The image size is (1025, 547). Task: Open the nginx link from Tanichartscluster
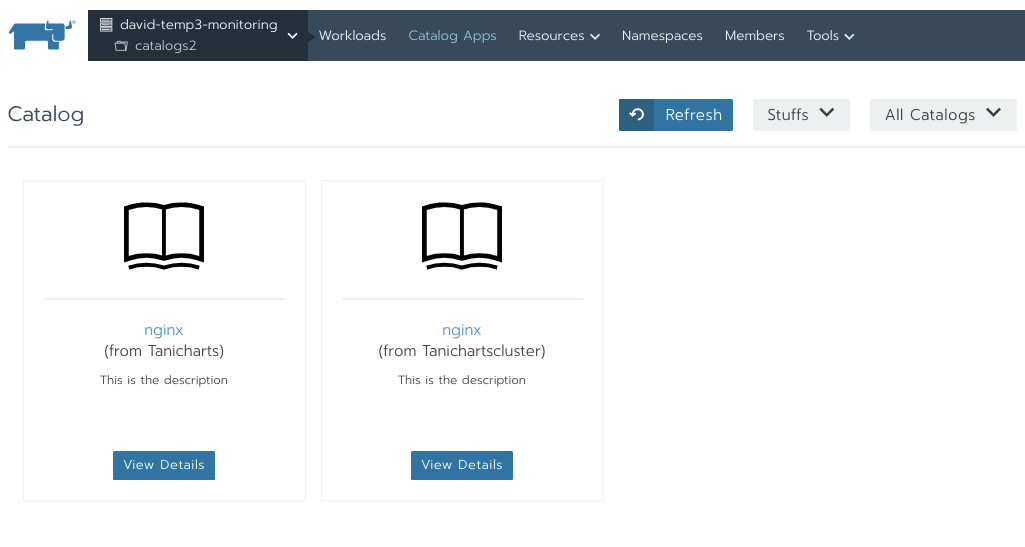[462, 331]
